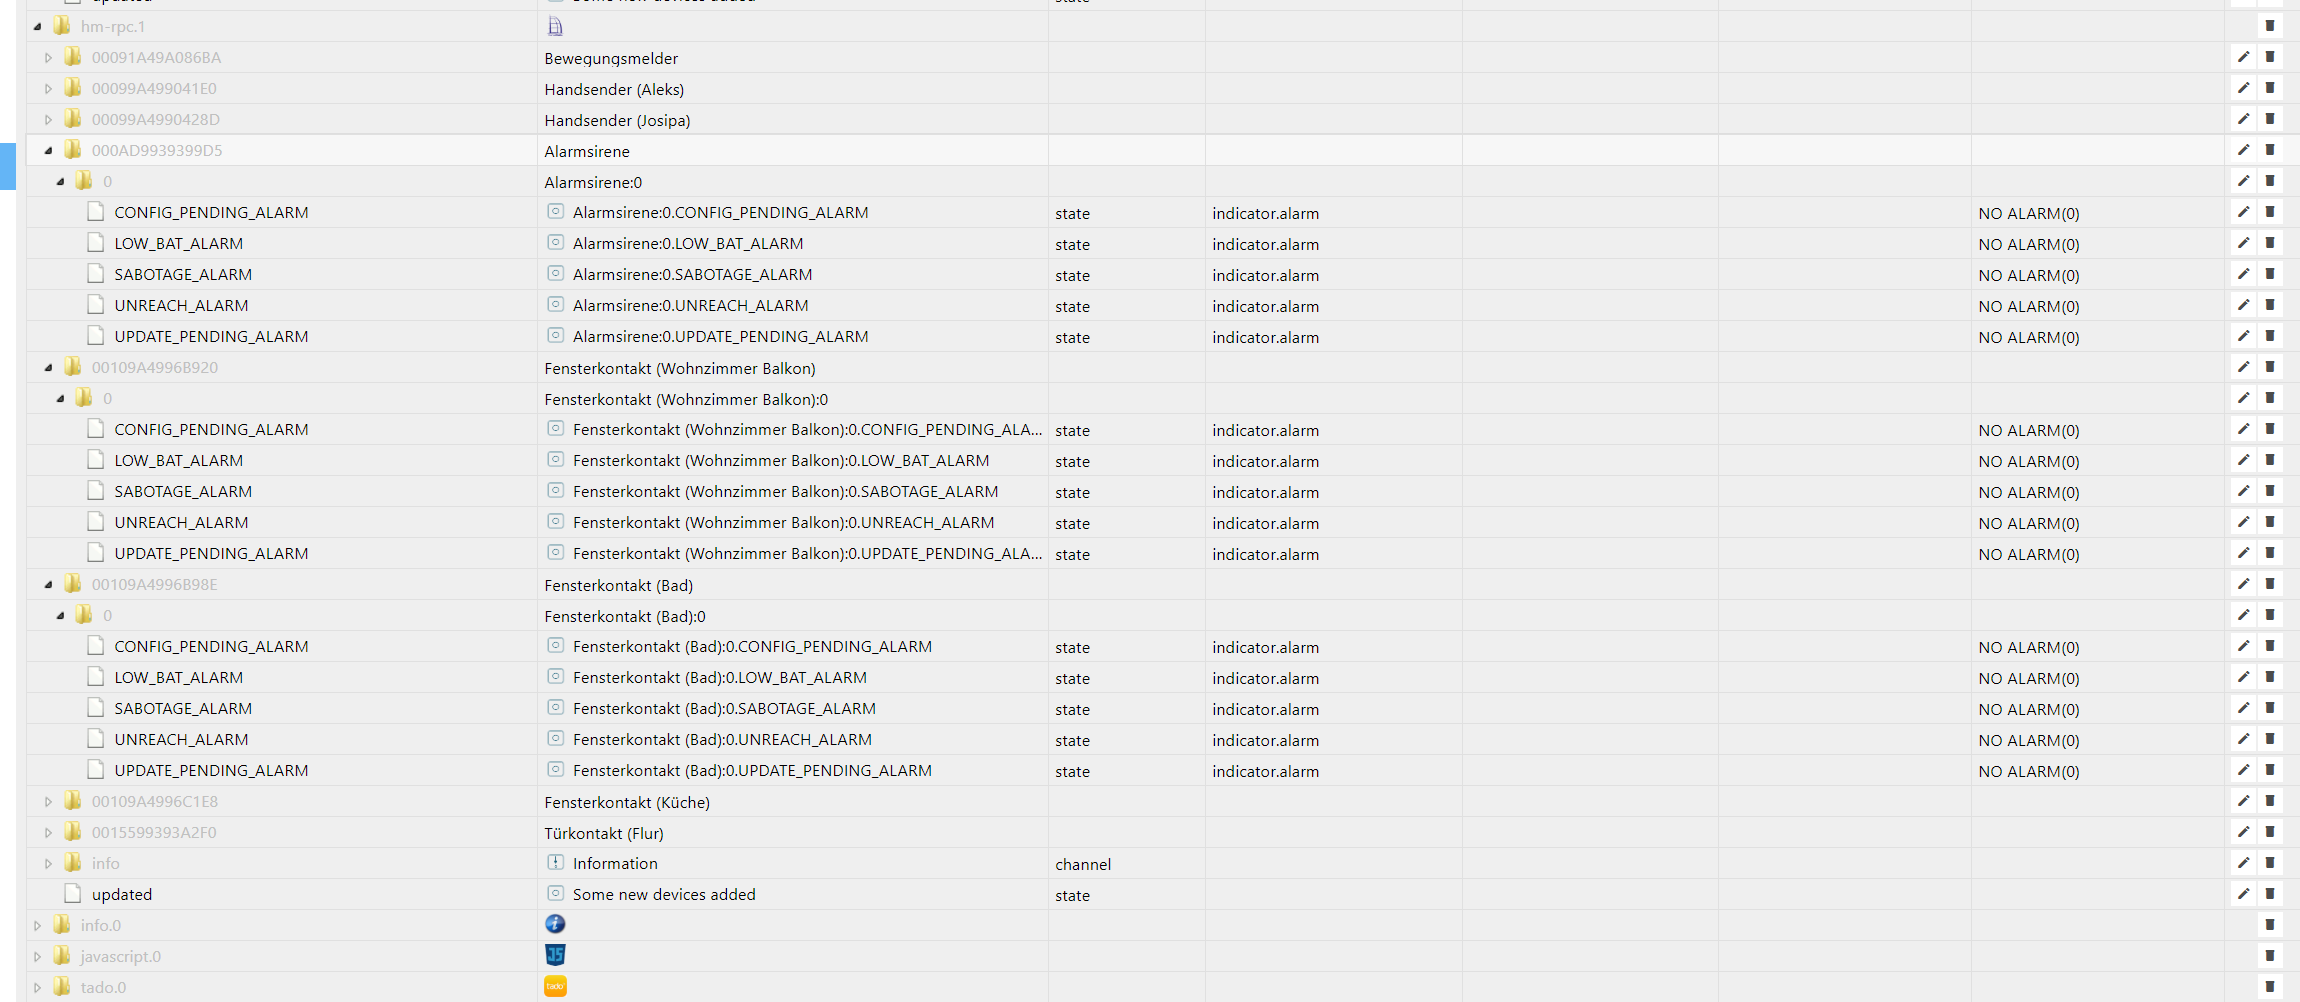
Task: Edit Fensterkontakt (Küche) device
Action: pos(2243,801)
